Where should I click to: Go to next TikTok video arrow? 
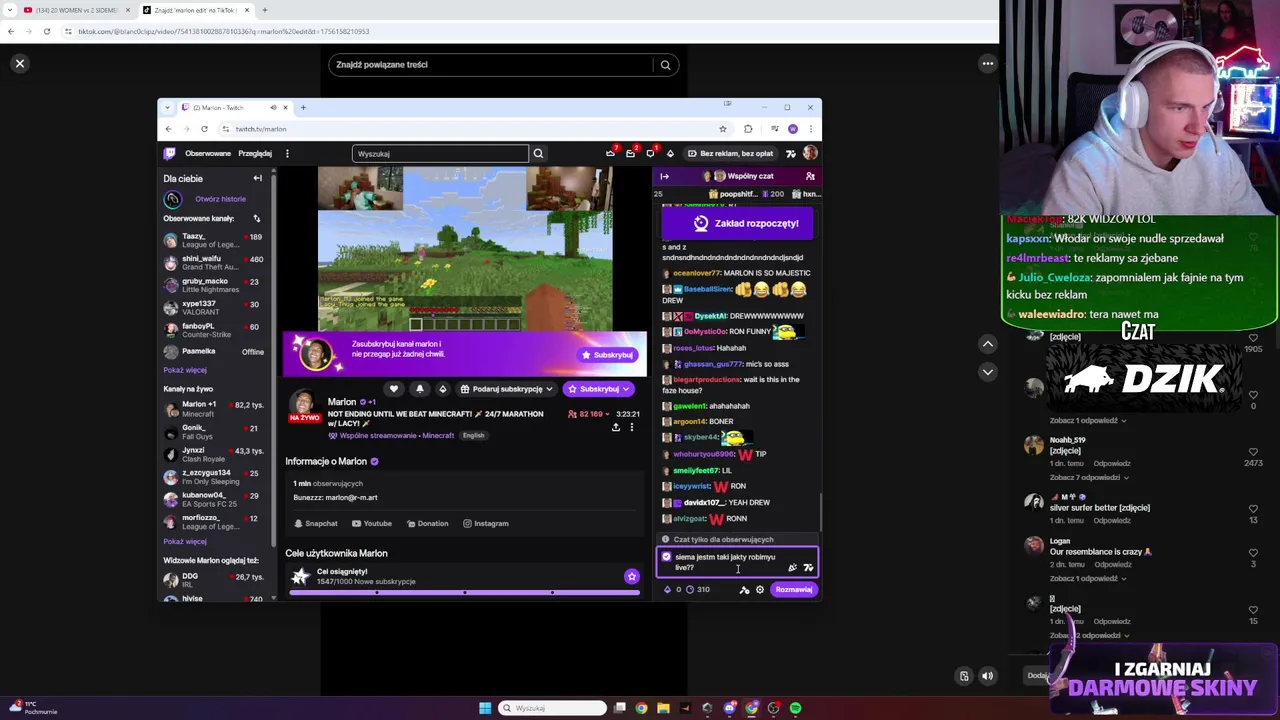point(987,372)
